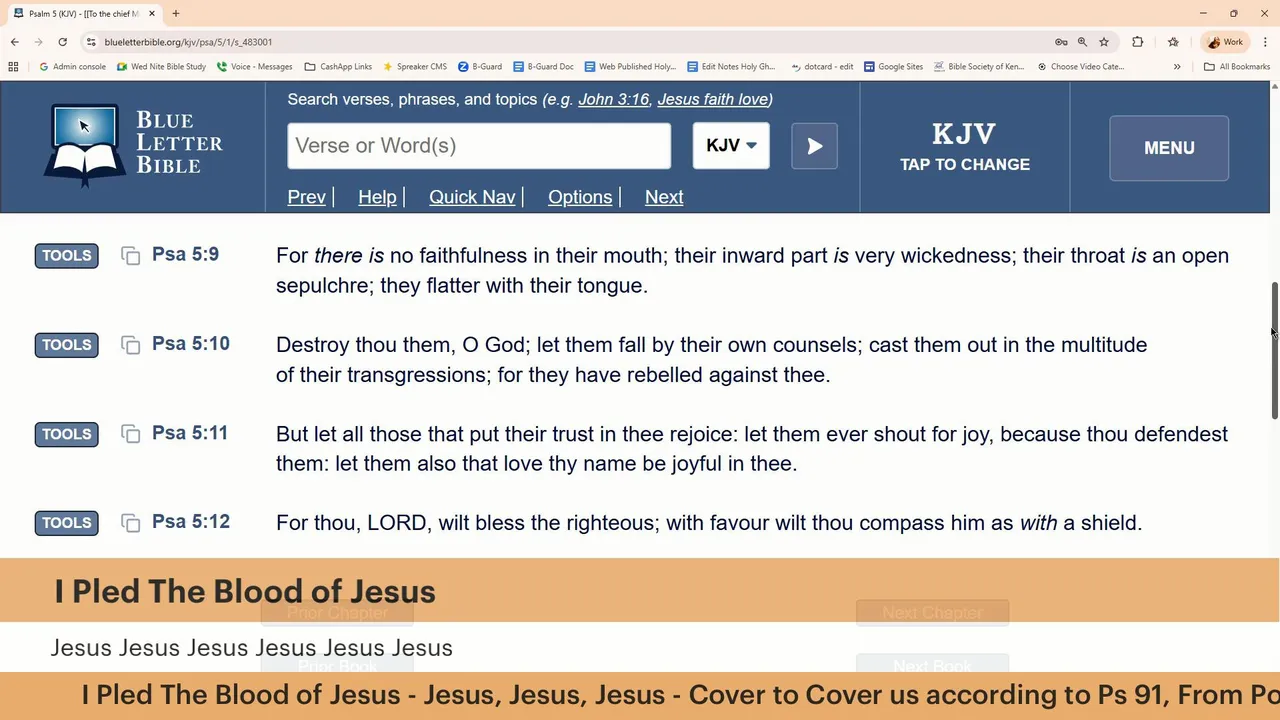Open the Admin console bookmark
Screen dimensions: 1280x720
72,67
